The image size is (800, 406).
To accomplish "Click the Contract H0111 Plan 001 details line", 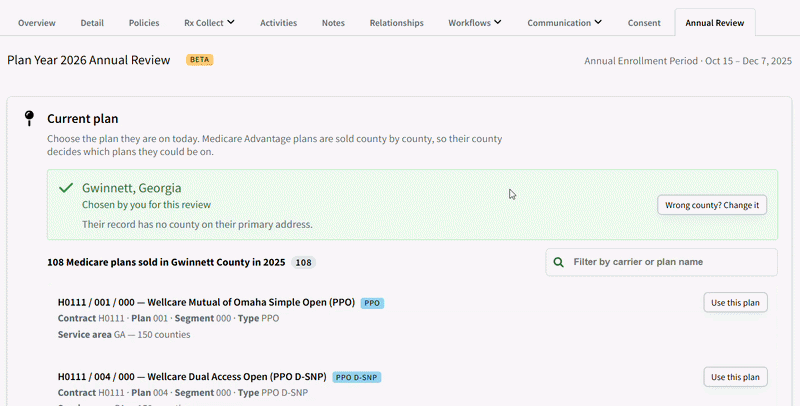I will pyautogui.click(x=168, y=318).
